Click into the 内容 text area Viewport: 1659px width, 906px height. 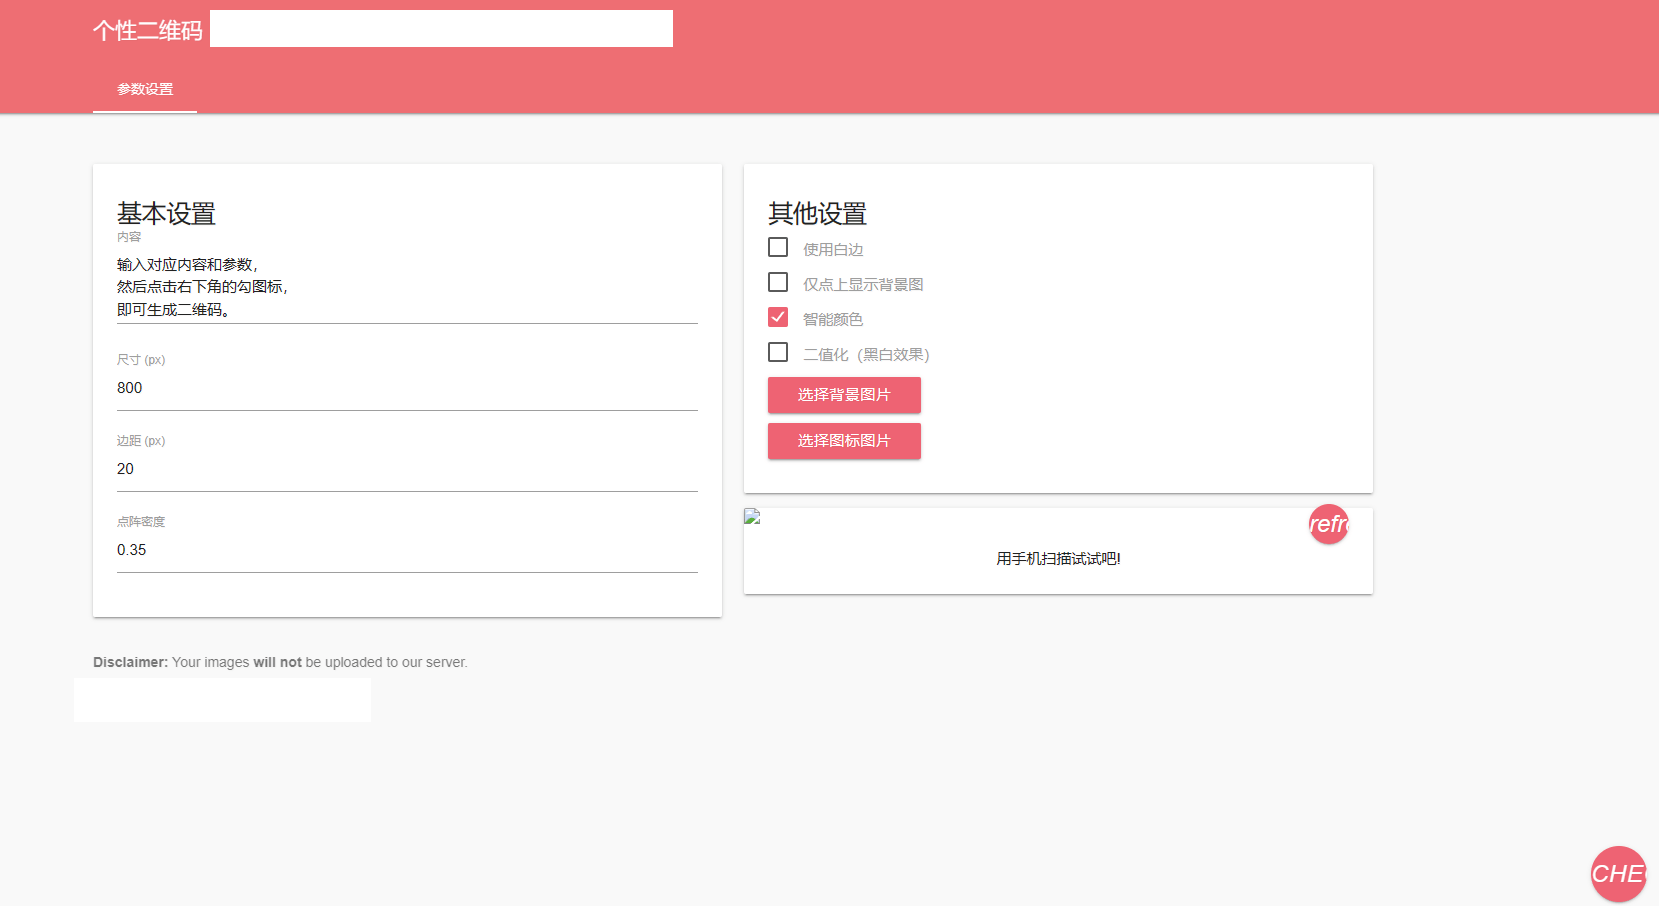[407, 288]
